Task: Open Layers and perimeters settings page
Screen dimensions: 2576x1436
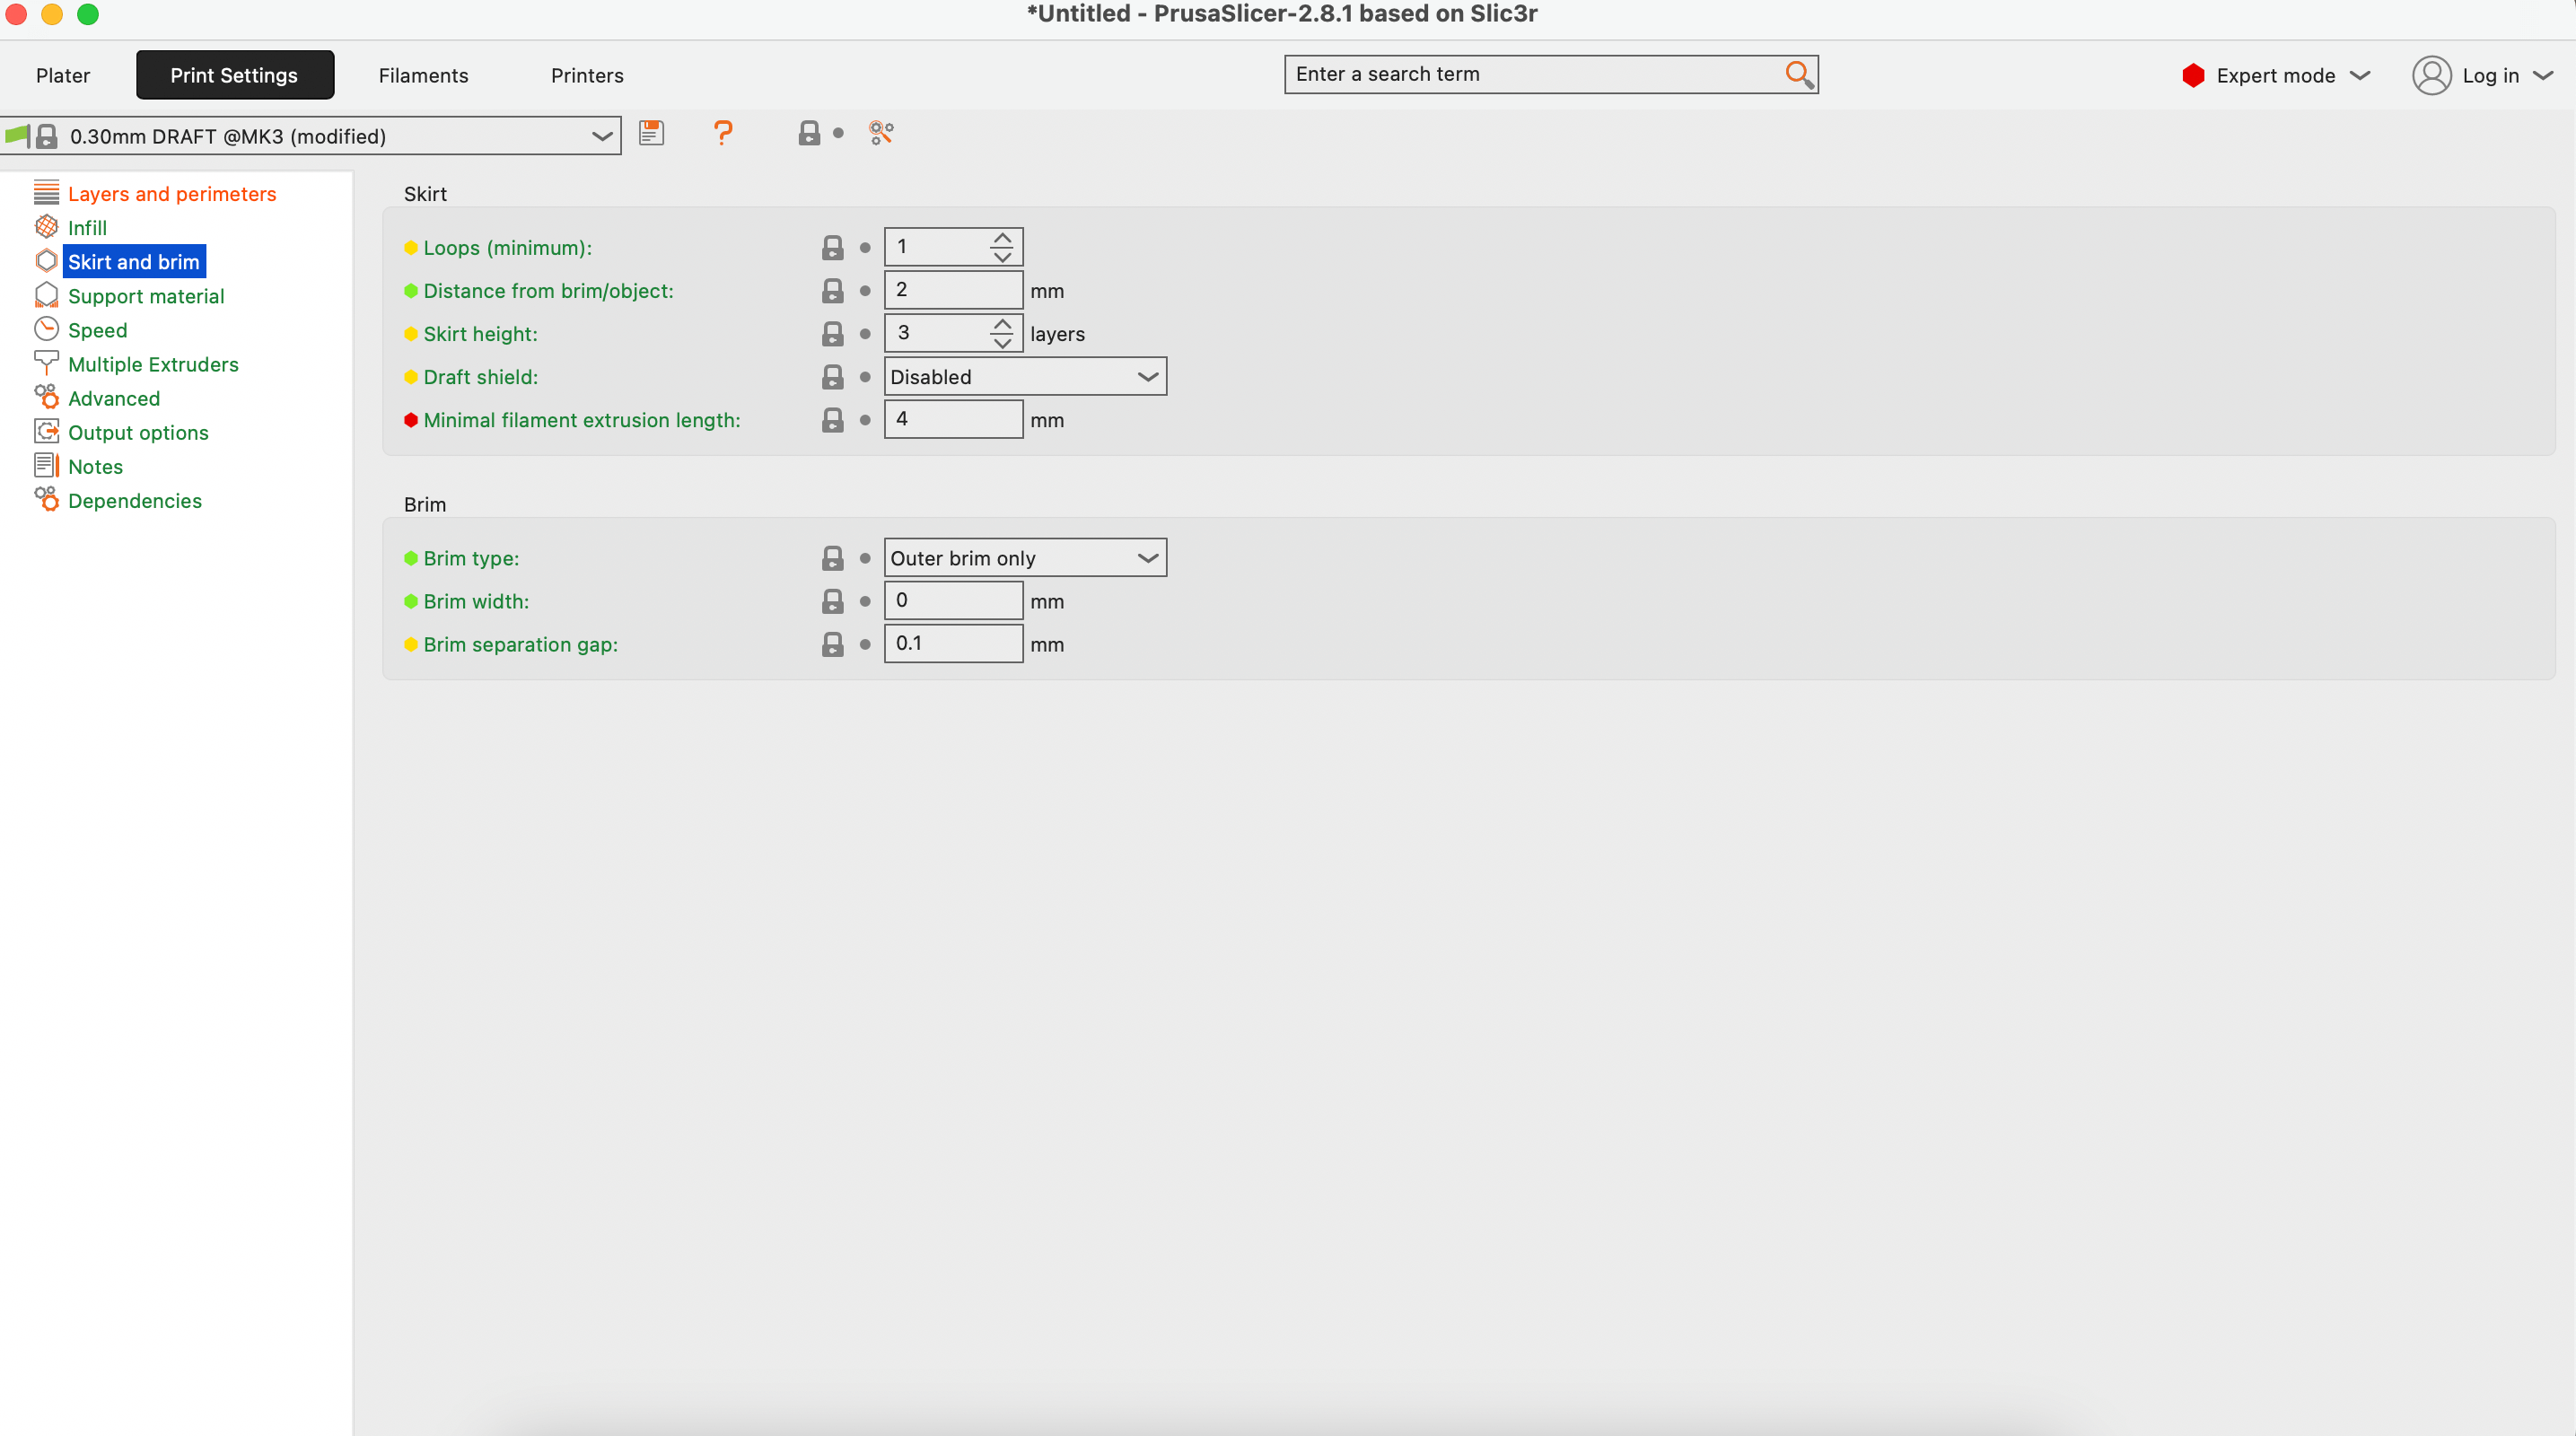Action: tap(172, 194)
